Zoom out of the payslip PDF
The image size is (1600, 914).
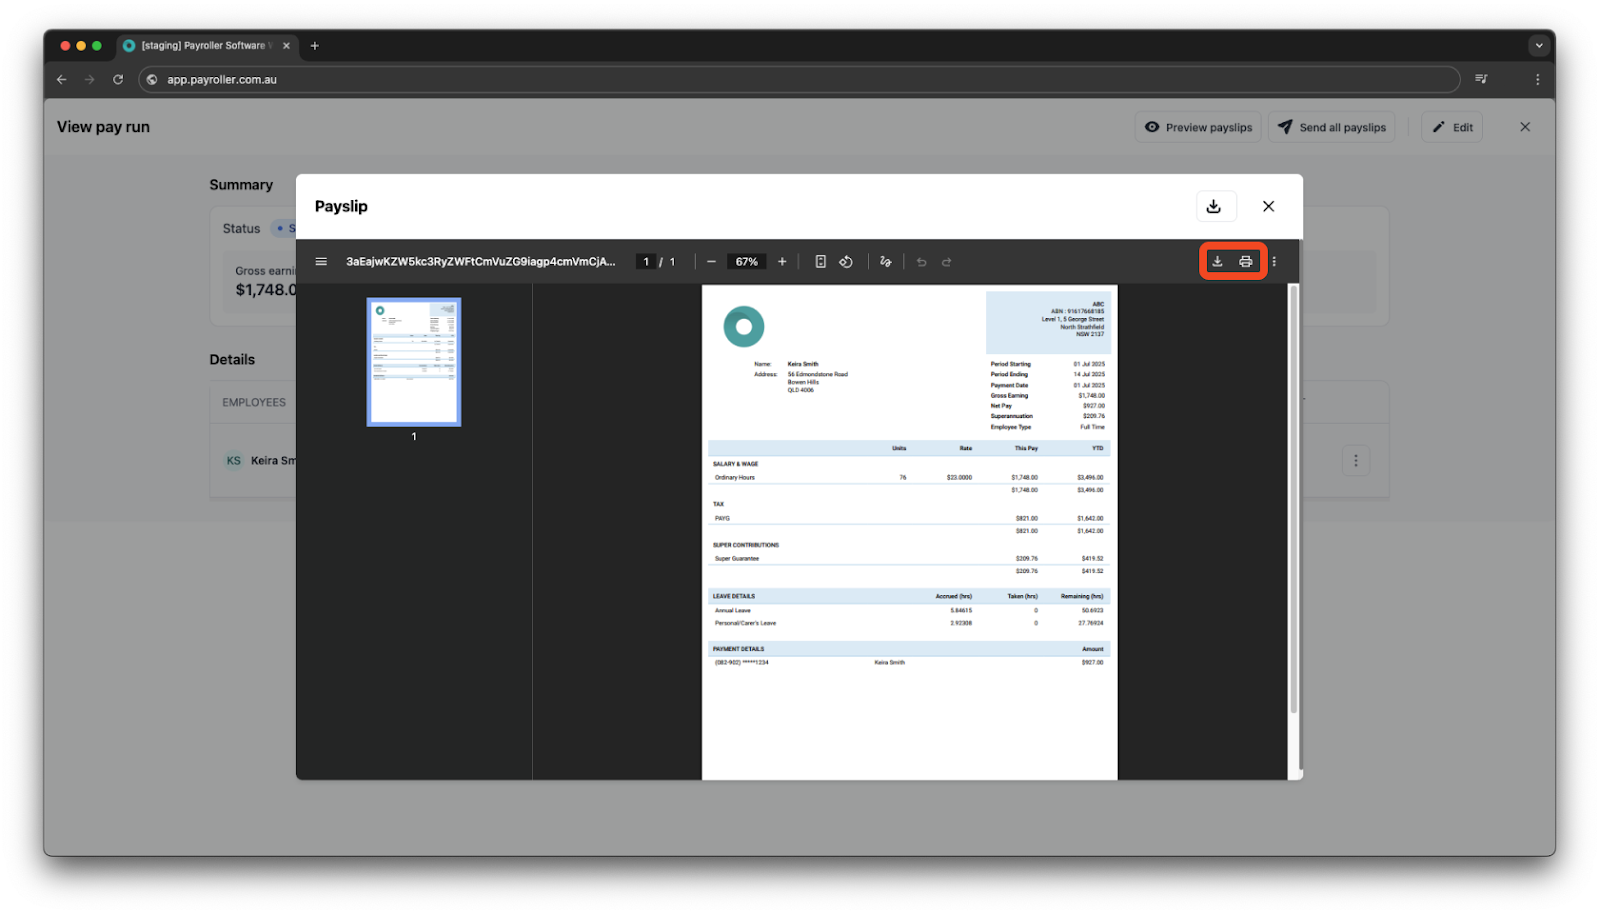(x=711, y=262)
